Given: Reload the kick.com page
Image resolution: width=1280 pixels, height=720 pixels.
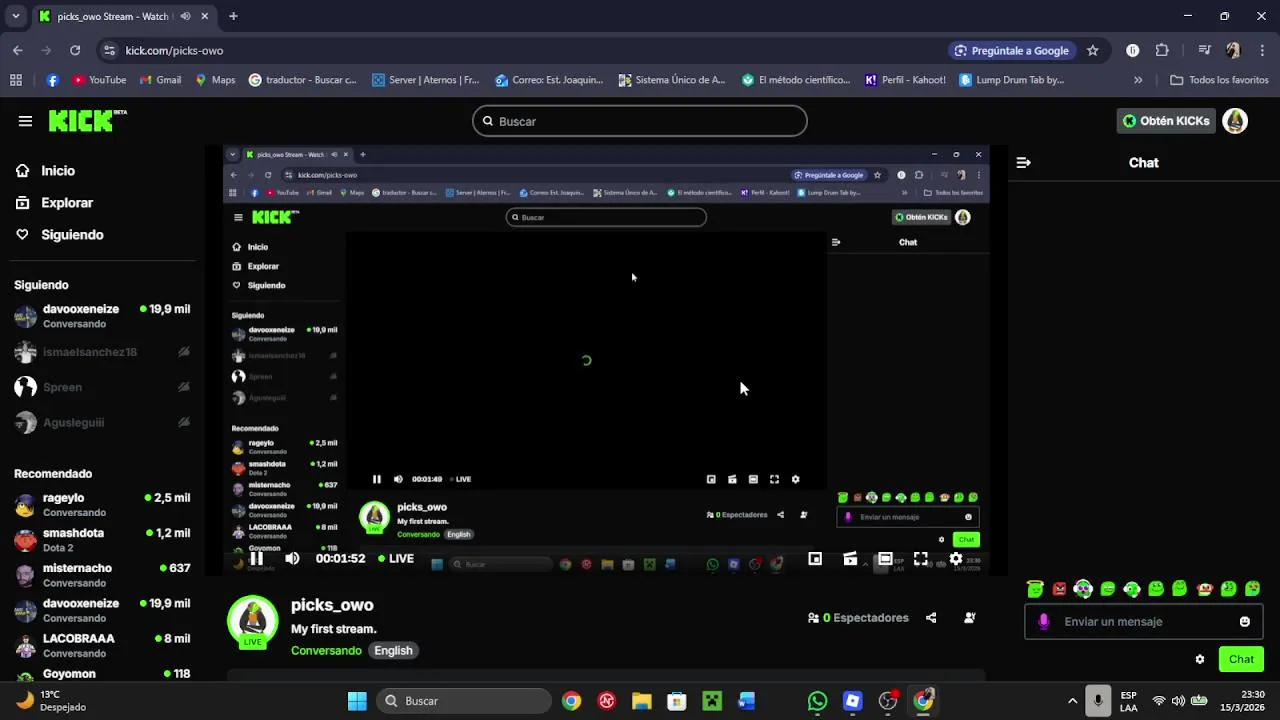Looking at the screenshot, I should click(75, 50).
